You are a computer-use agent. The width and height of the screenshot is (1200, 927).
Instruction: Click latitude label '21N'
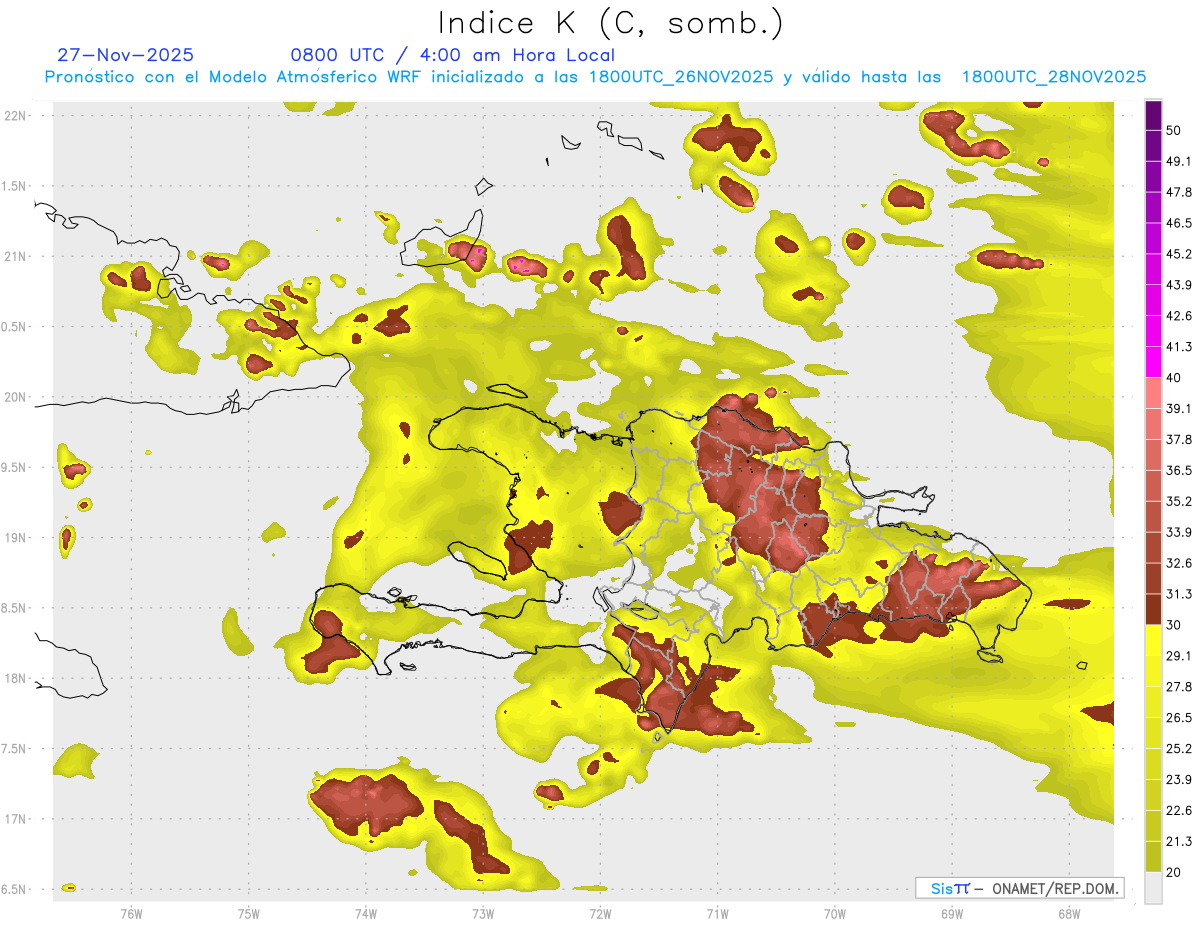(15, 256)
